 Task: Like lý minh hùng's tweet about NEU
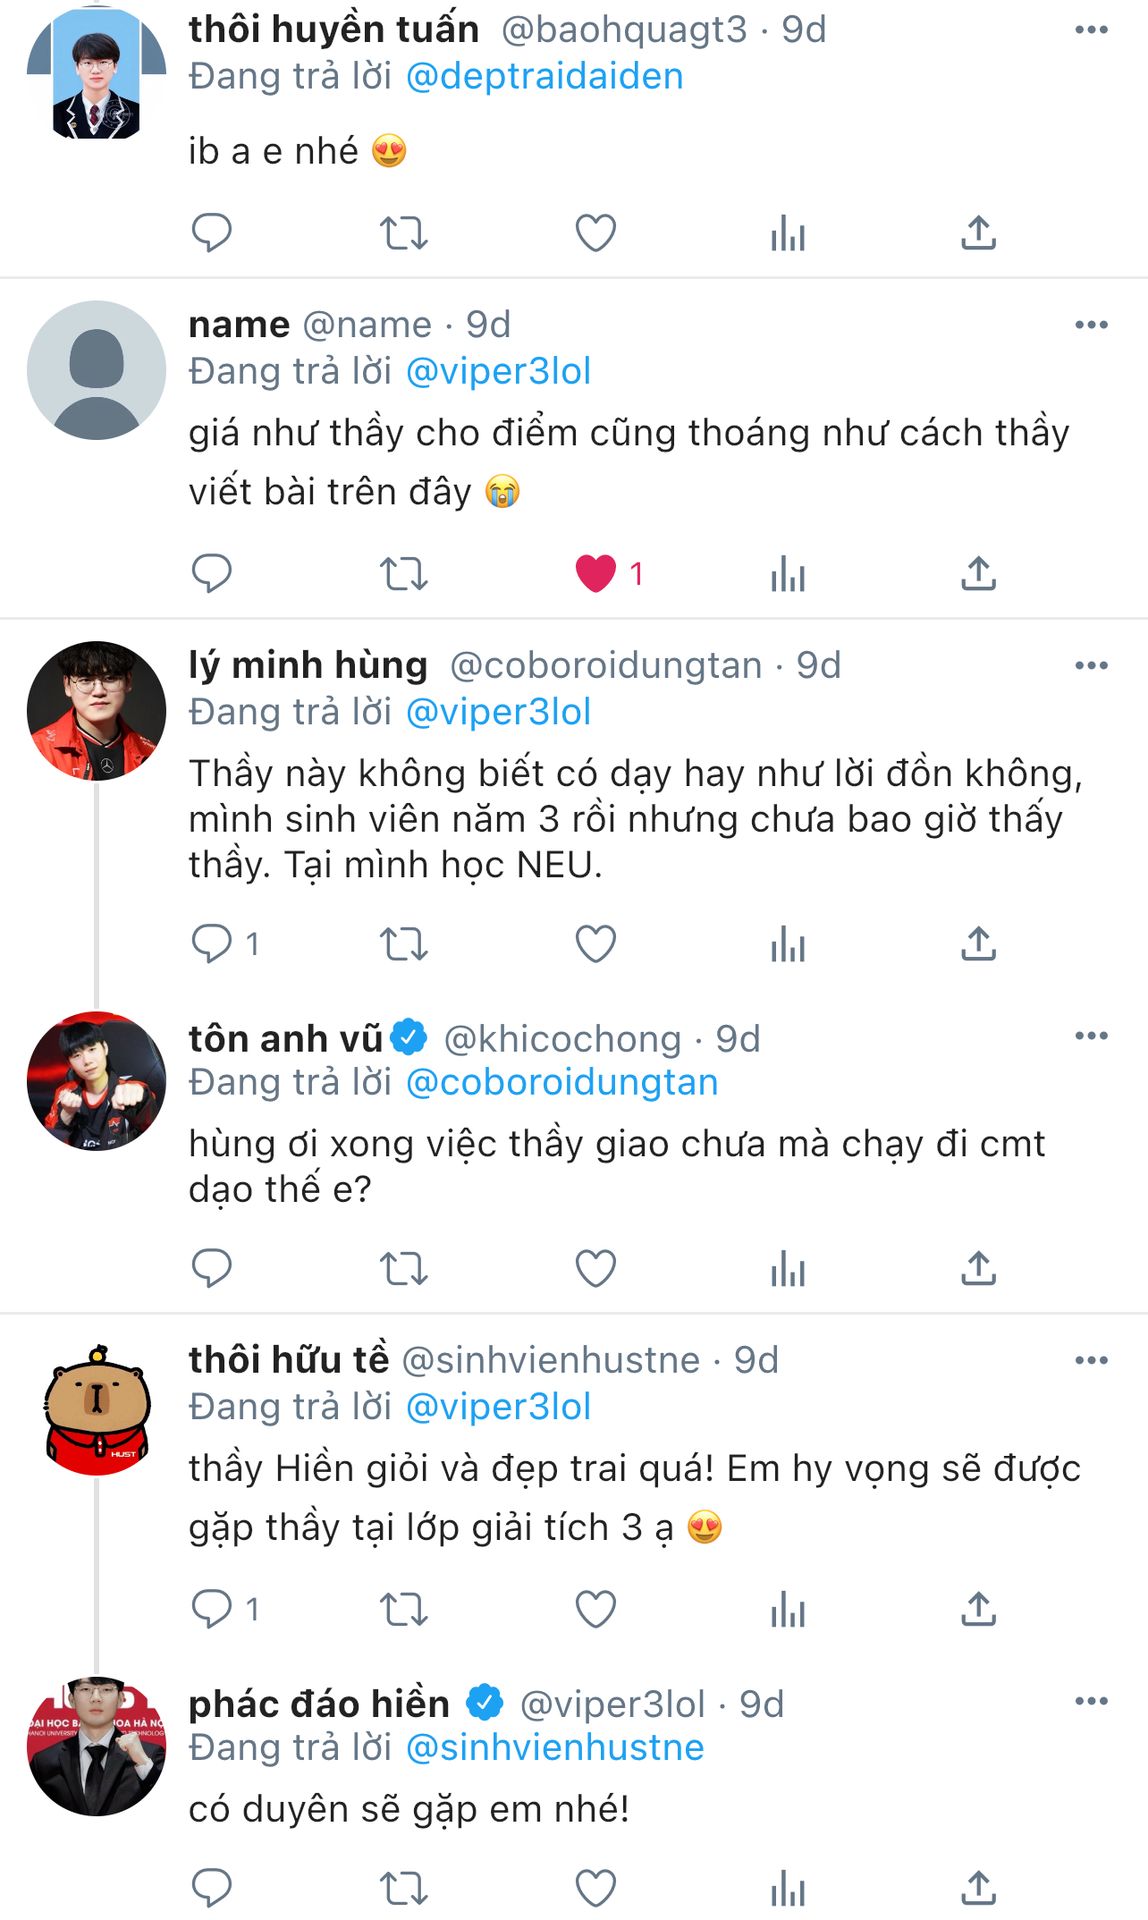(x=596, y=944)
